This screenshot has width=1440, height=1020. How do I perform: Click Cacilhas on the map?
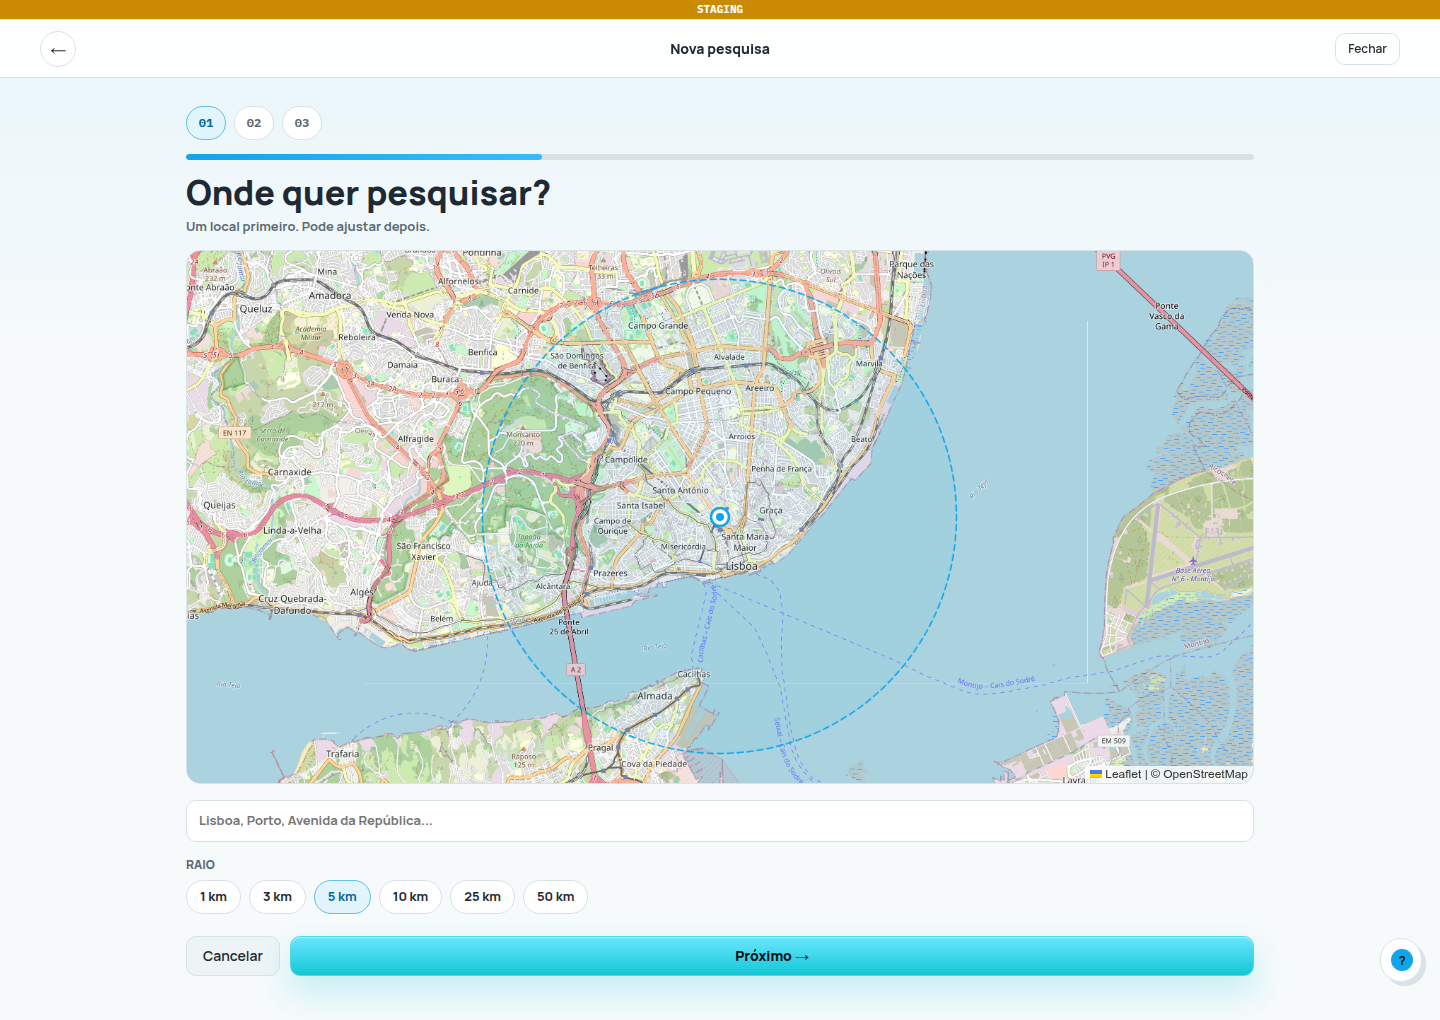point(694,674)
